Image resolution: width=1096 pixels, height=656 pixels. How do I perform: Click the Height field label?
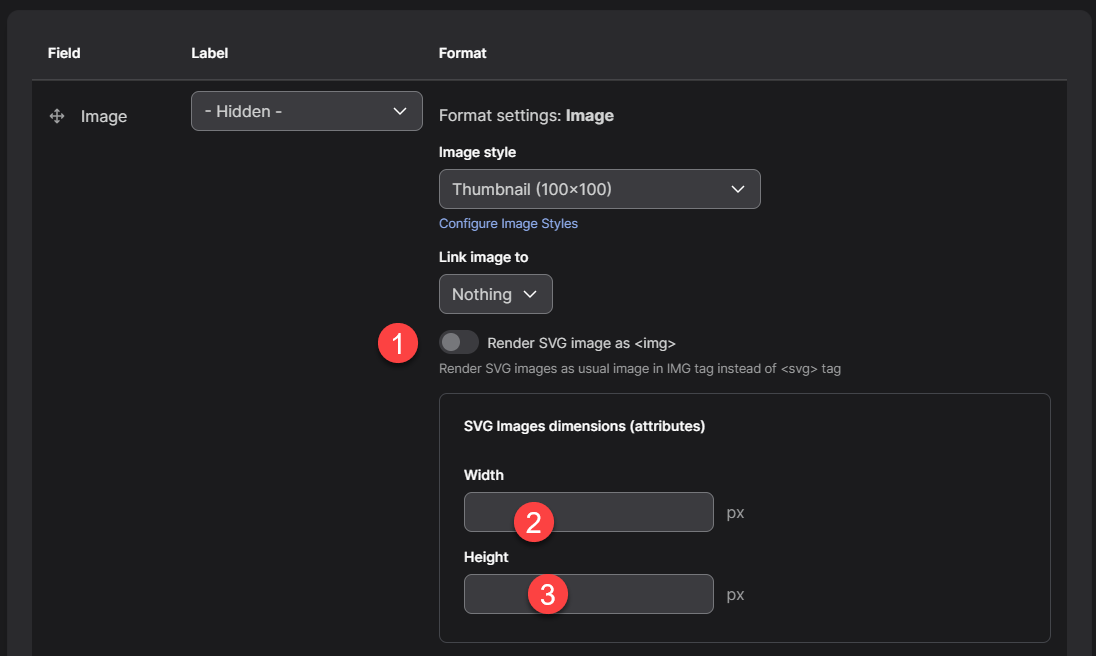coord(486,557)
